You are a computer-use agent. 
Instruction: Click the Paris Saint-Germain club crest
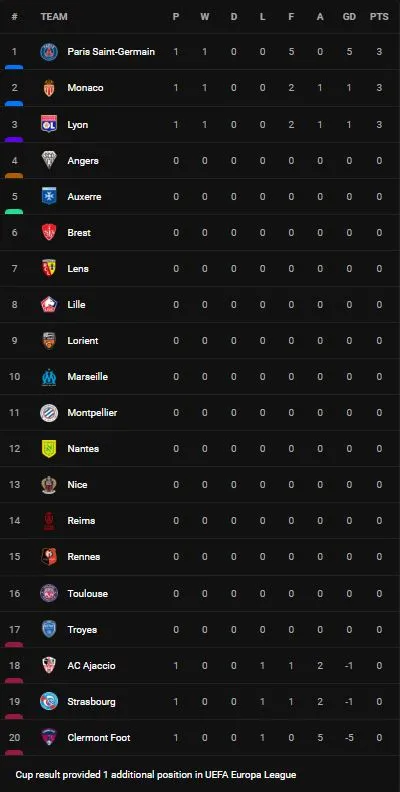(49, 52)
